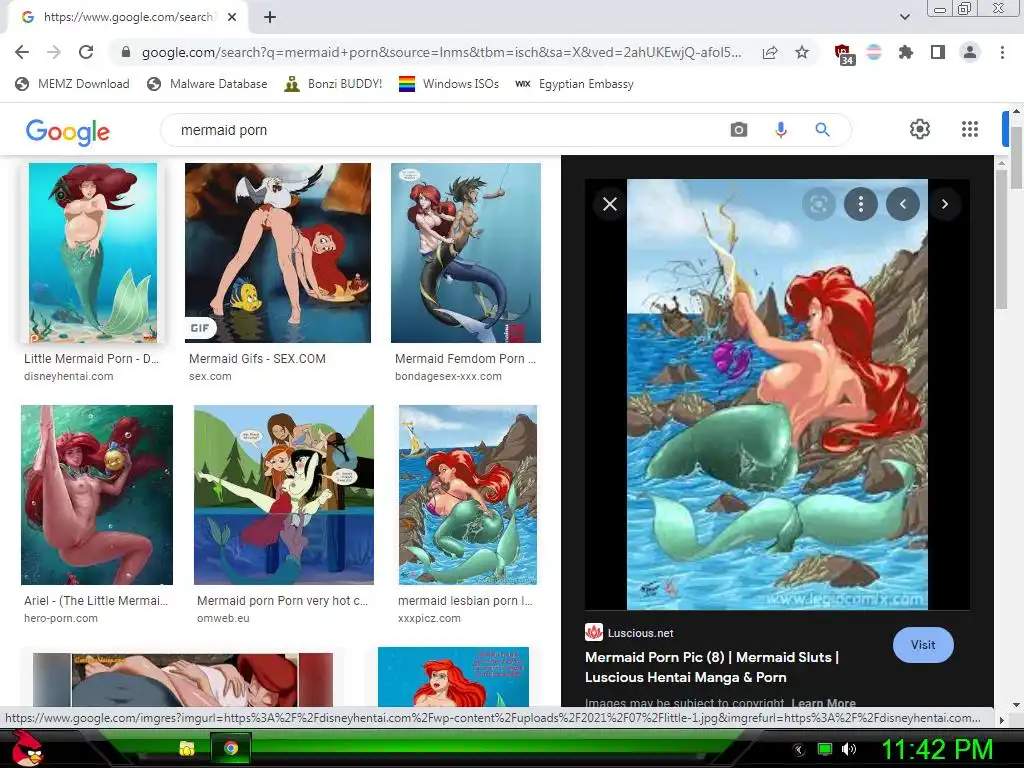Submit search with the magnifier icon
1024x768 pixels.
(822, 130)
